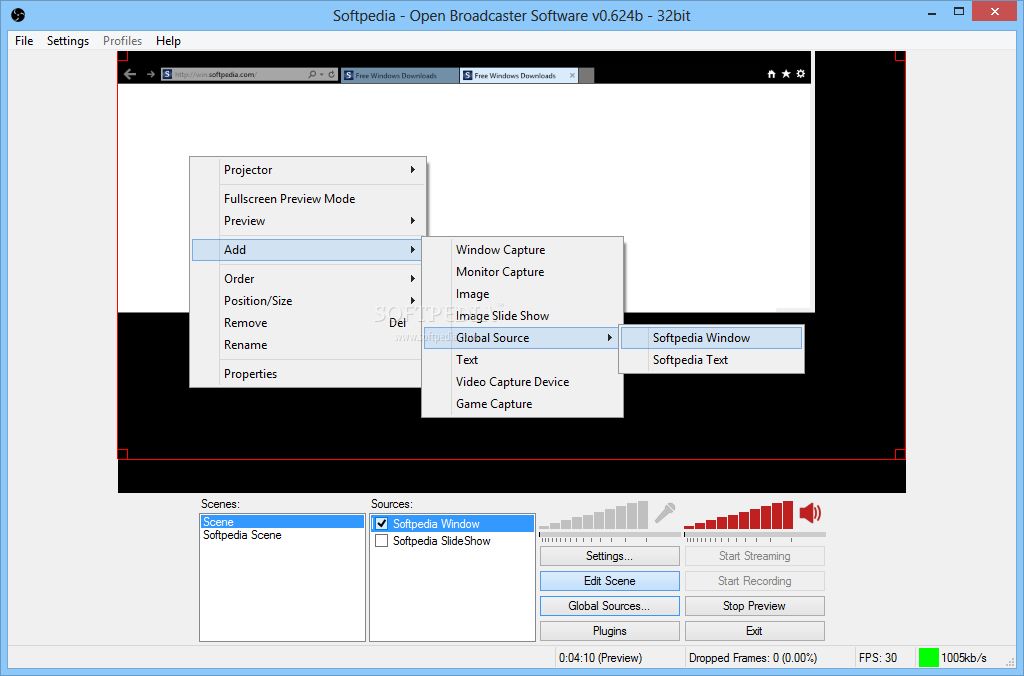The width and height of the screenshot is (1024, 676).
Task: Click the Start Streaming button
Action: coord(754,556)
